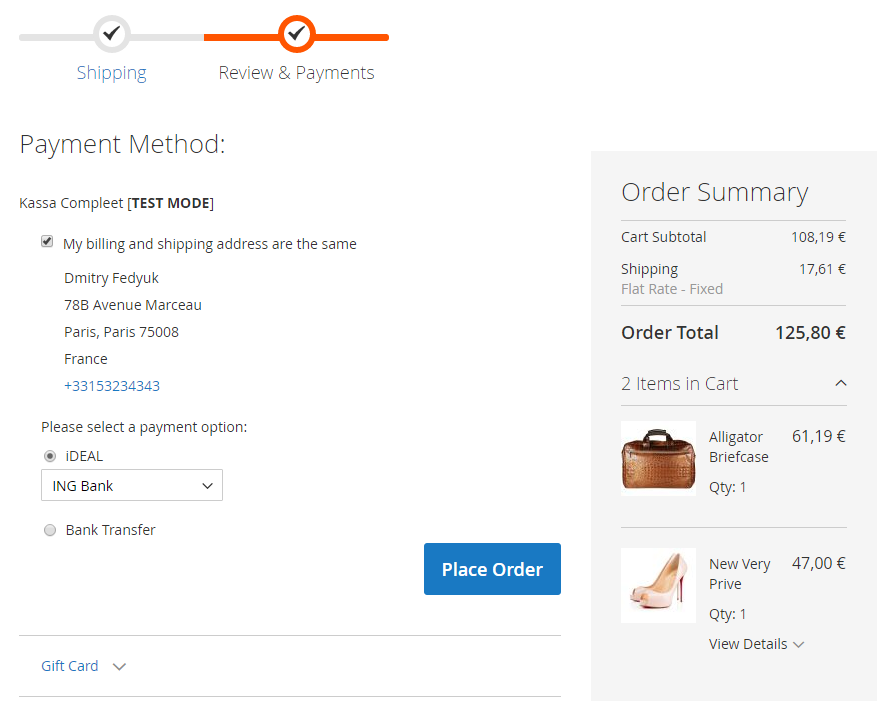892x718 pixels.
Task: Expand the Gift Card section chevron
Action: point(119,667)
